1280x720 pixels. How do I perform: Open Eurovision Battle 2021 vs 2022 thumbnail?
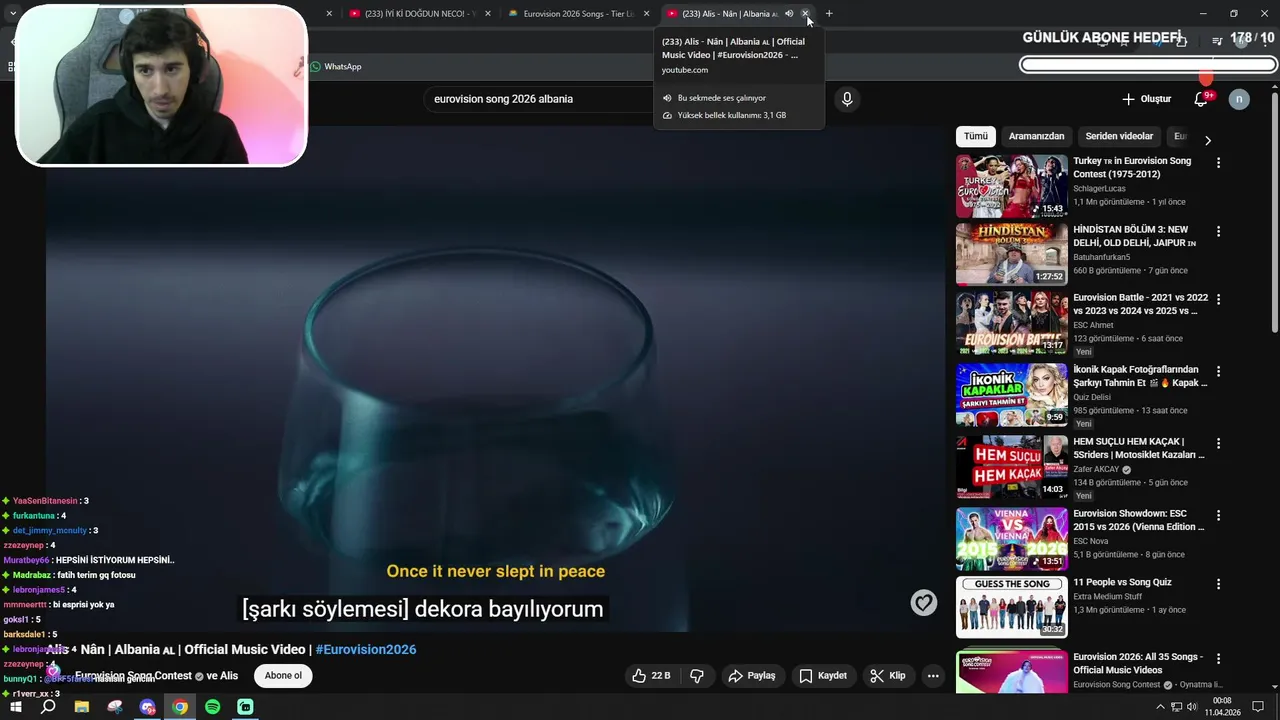pyautogui.click(x=1011, y=322)
